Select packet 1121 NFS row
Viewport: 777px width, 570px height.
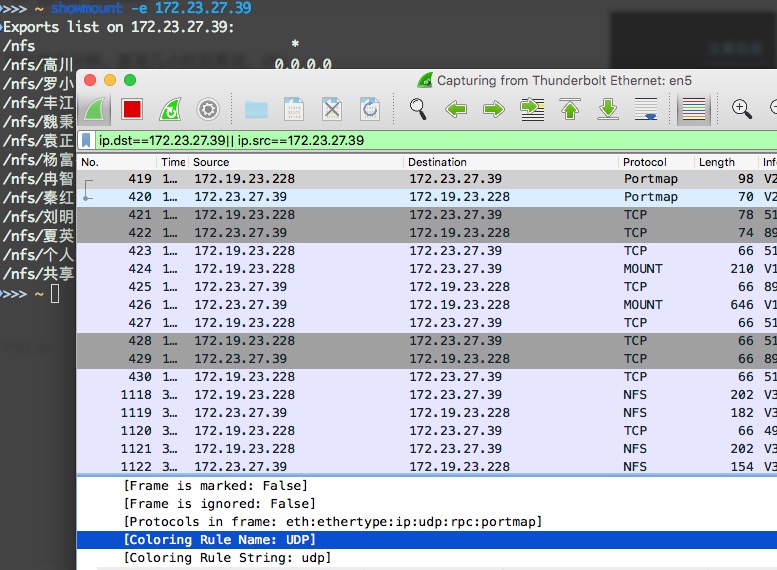coord(427,449)
